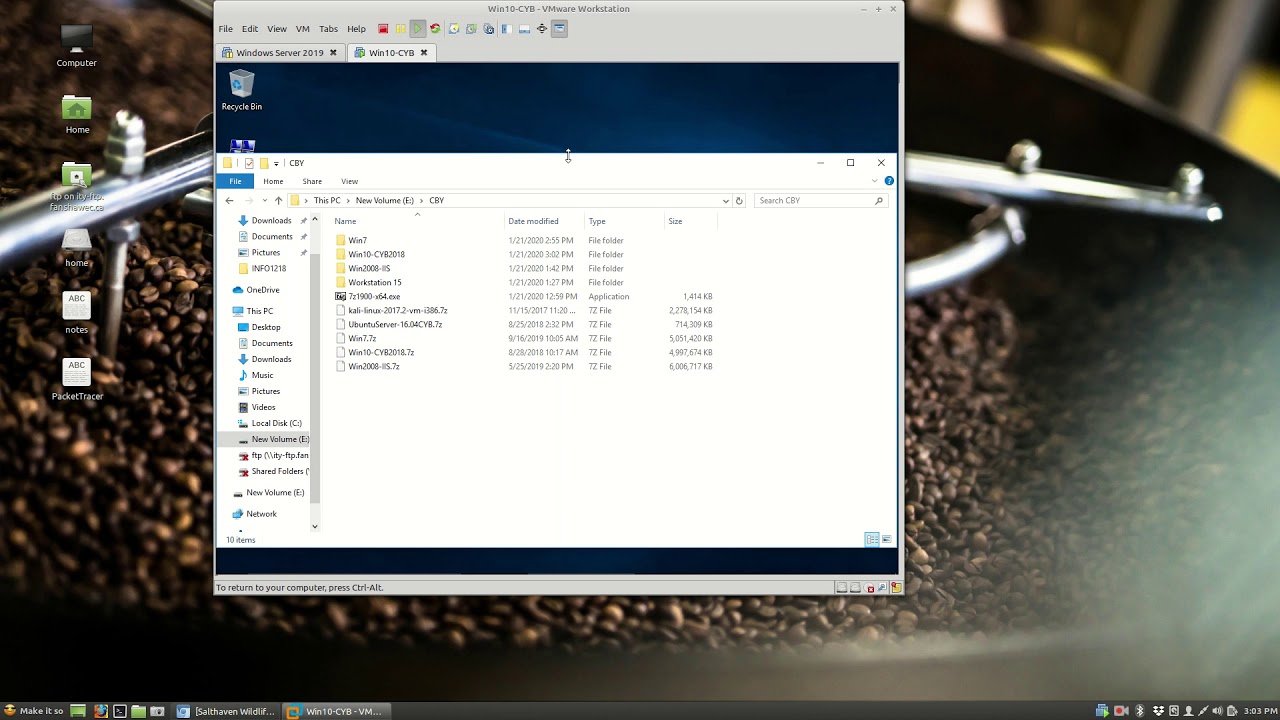Open the PacketTracer desktop icon
The image size is (1280, 720).
(77, 380)
